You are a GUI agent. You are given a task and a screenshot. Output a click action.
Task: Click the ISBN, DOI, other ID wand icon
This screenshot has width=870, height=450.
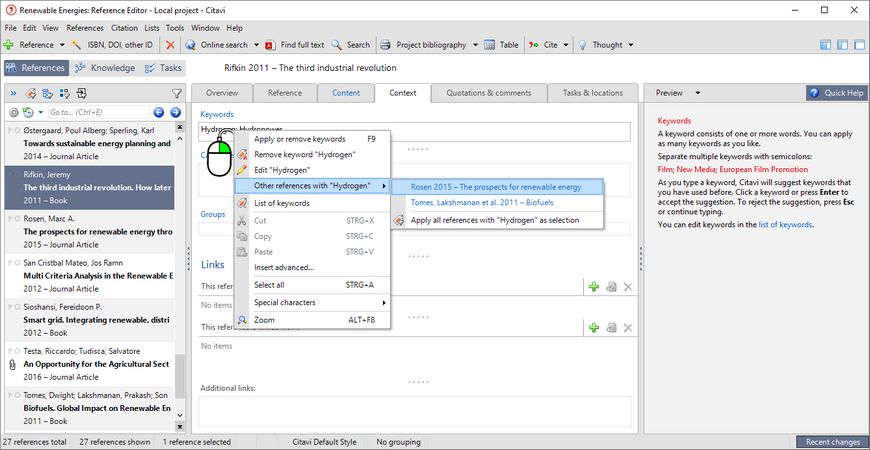click(x=77, y=45)
